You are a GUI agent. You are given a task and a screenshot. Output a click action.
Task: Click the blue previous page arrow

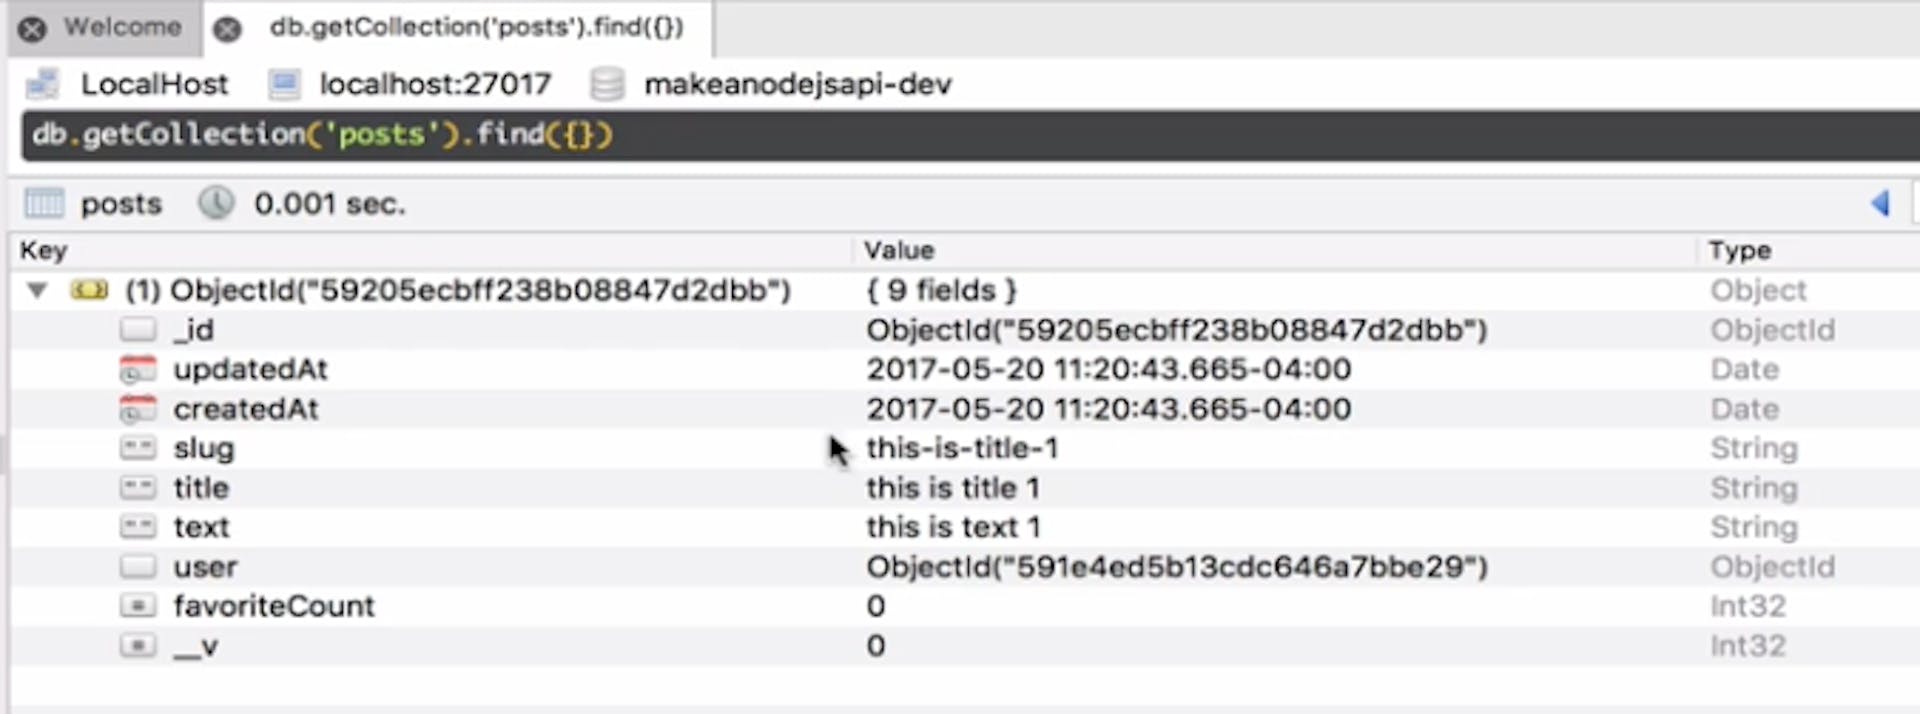click(1880, 203)
